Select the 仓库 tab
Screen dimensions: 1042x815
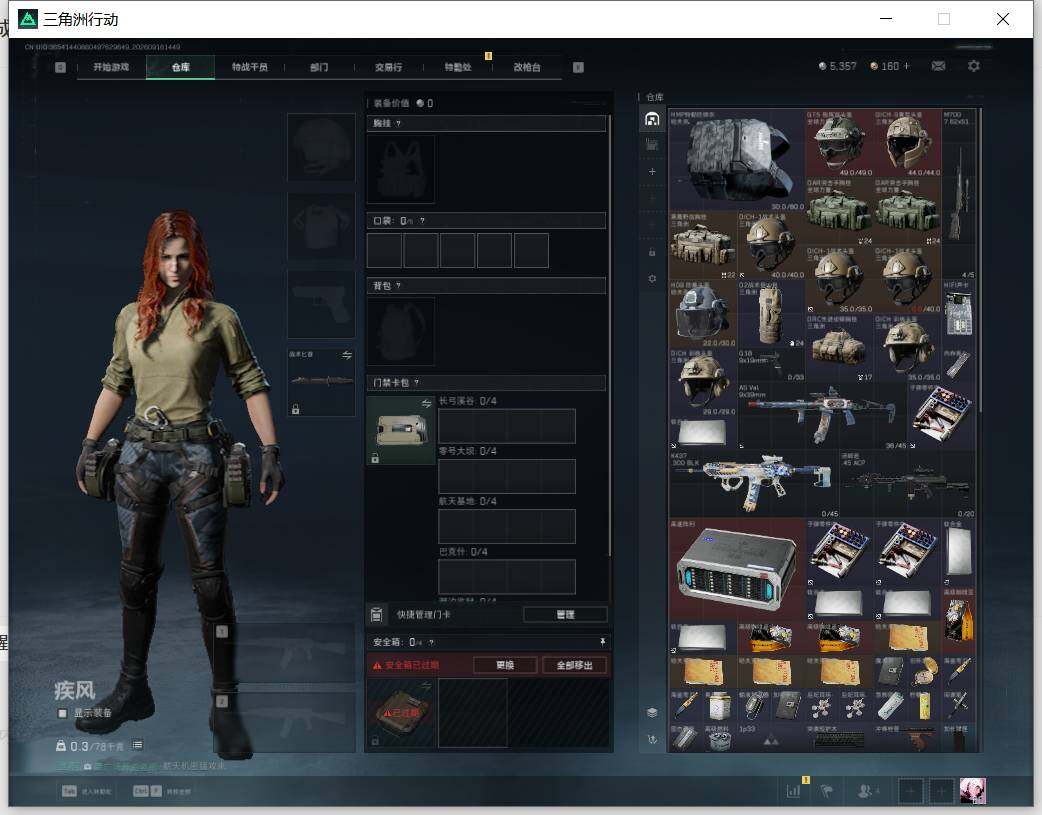pos(180,67)
